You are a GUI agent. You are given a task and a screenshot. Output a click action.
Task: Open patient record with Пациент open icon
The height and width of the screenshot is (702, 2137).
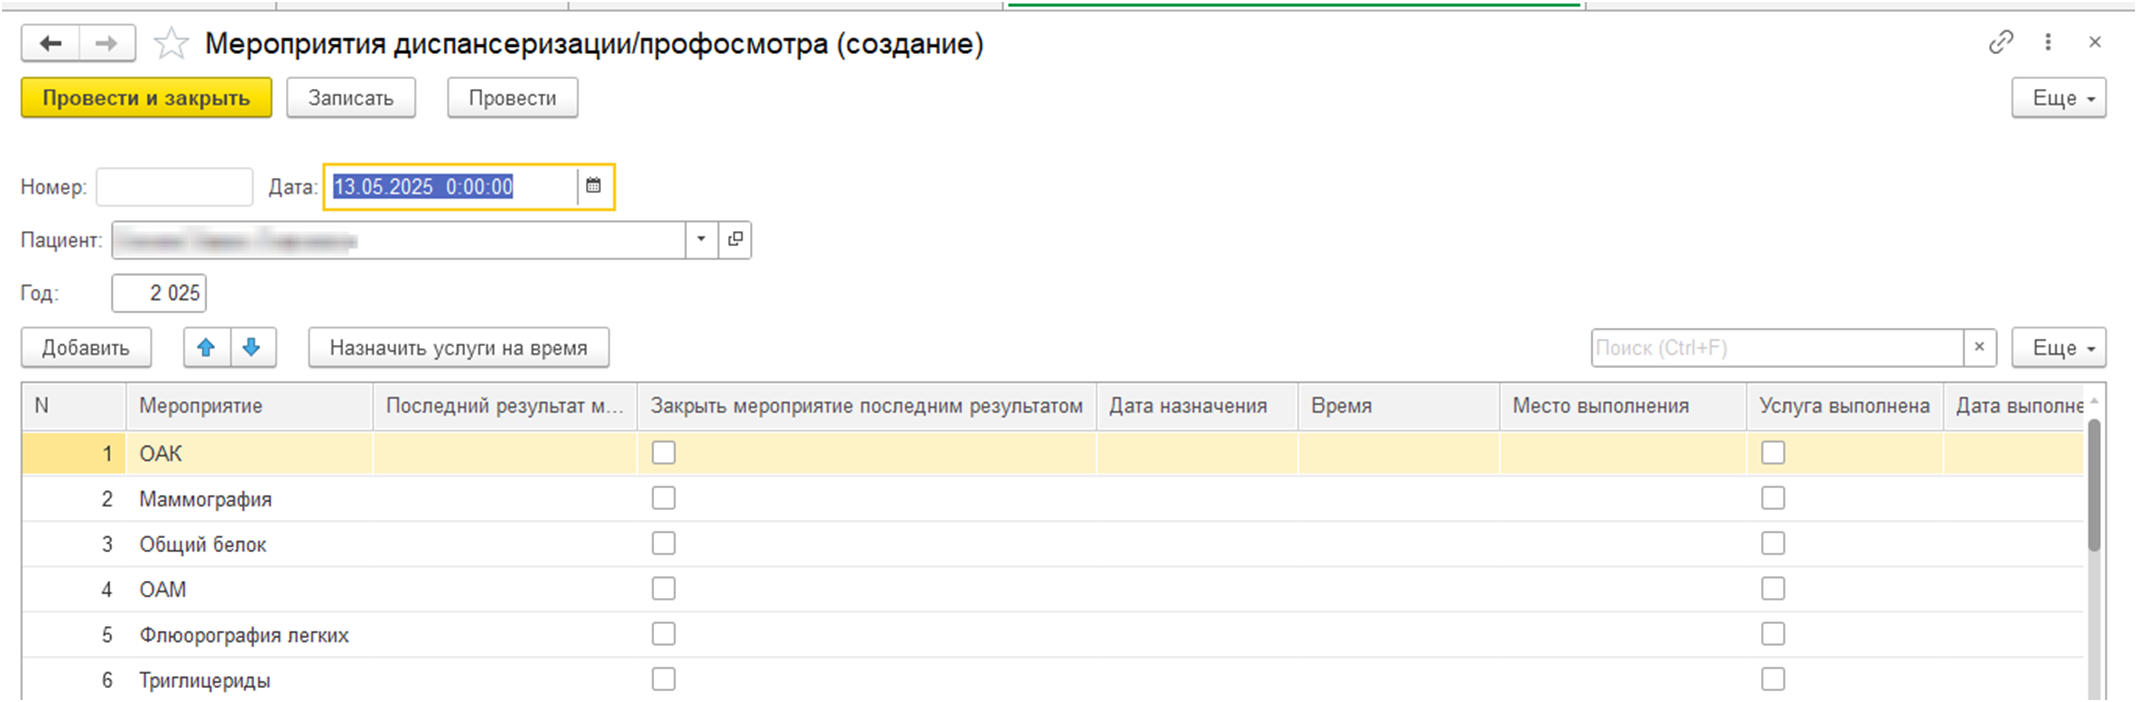pyautogui.click(x=735, y=240)
